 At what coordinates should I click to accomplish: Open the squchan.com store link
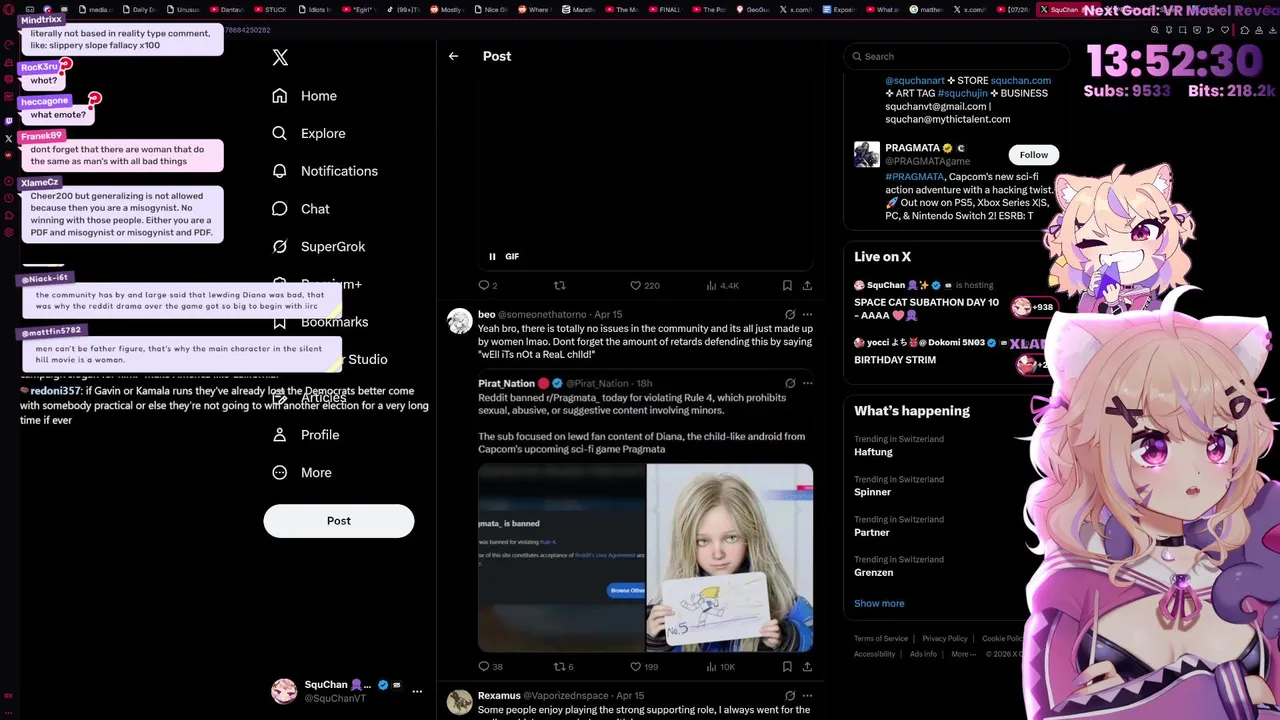1021,81
